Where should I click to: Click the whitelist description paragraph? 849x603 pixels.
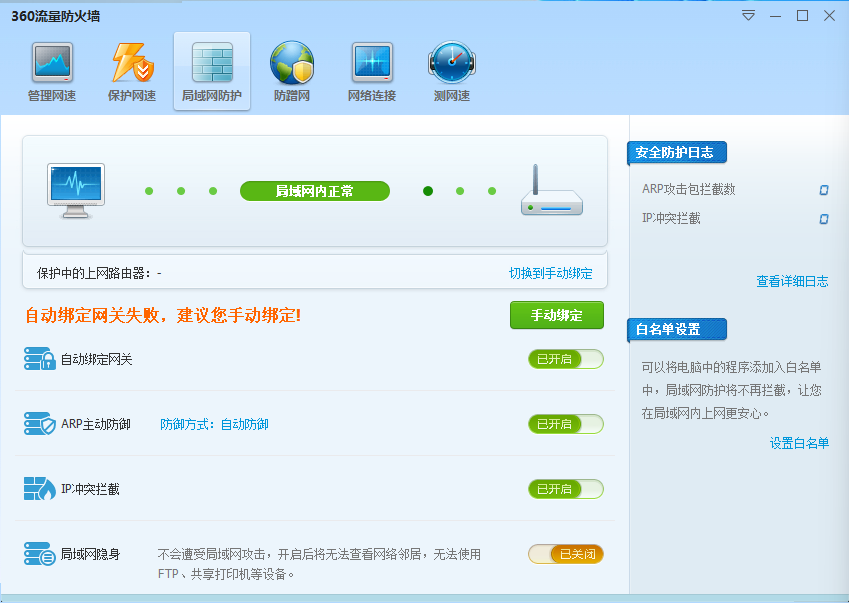pyautogui.click(x=732, y=390)
